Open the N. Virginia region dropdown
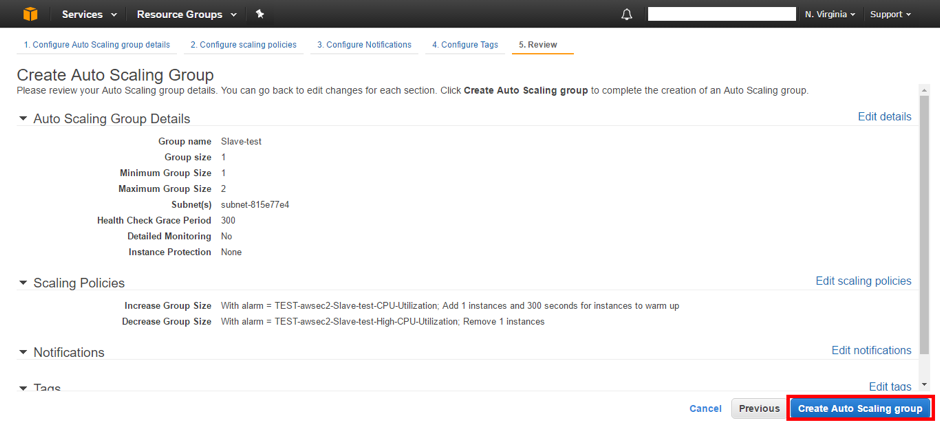Screen dimensions: 940x432 click(x=829, y=15)
